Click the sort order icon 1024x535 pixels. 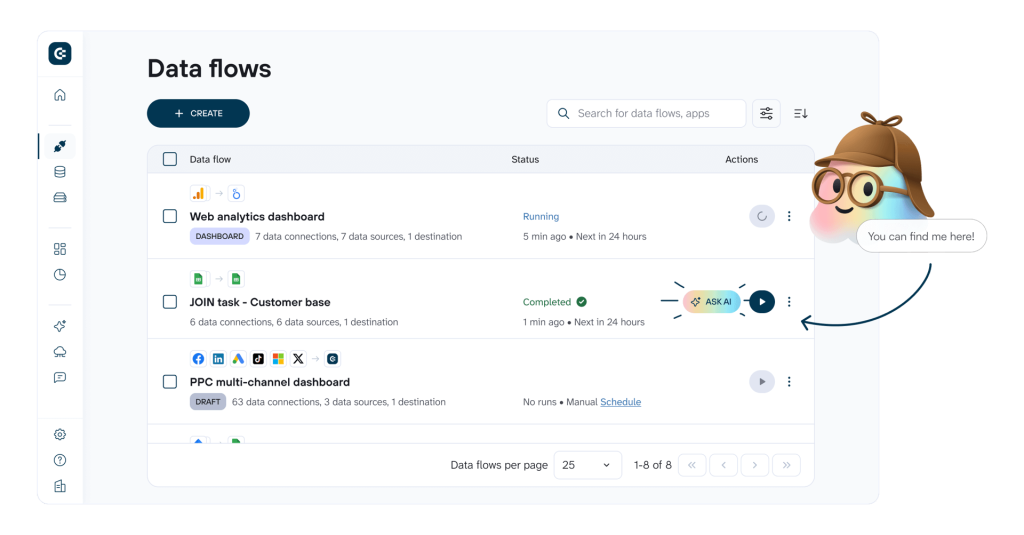[x=801, y=114]
